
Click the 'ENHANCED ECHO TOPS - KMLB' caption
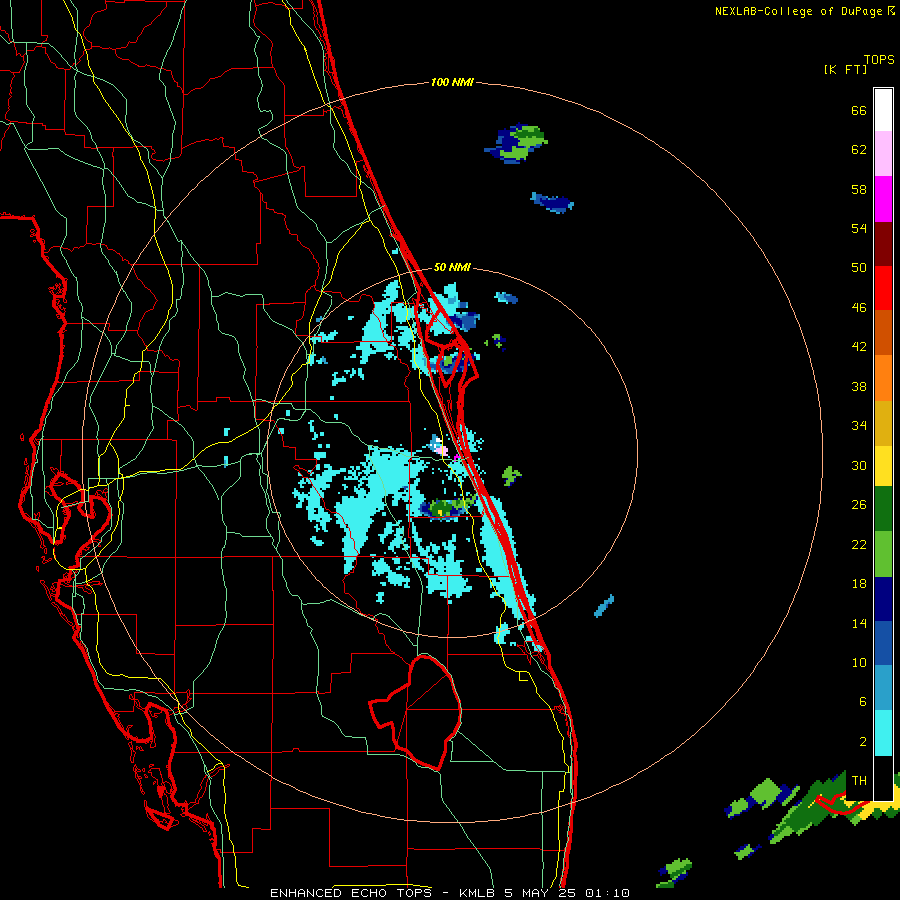coord(382,893)
